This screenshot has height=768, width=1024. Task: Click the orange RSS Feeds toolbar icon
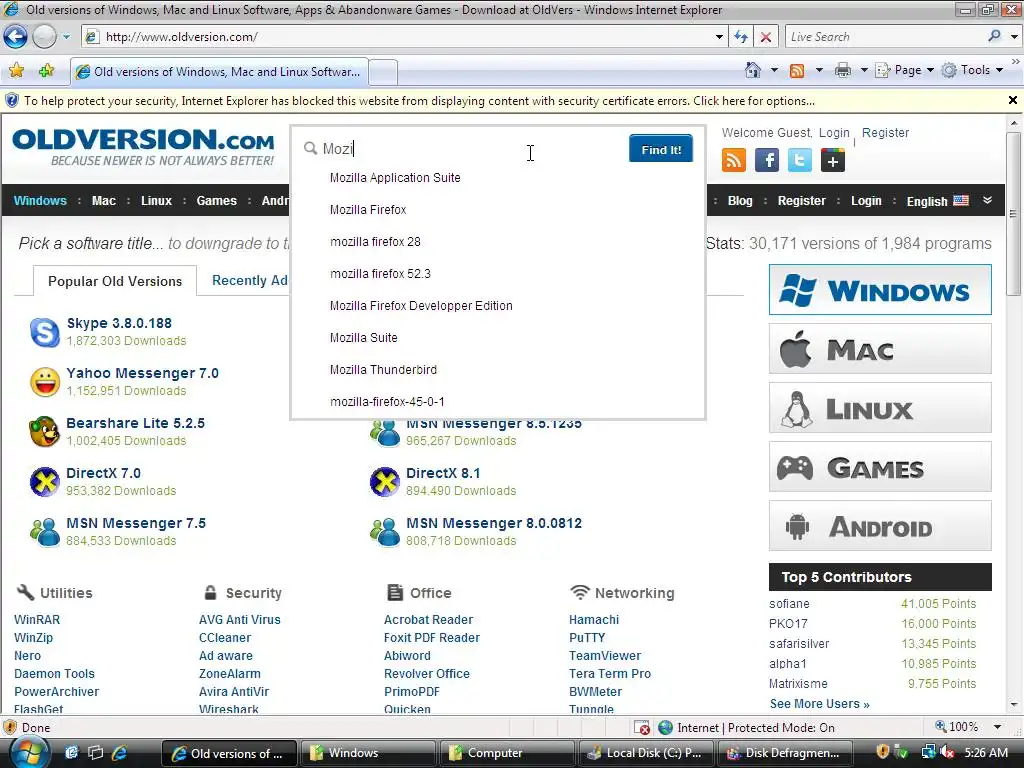(x=797, y=71)
